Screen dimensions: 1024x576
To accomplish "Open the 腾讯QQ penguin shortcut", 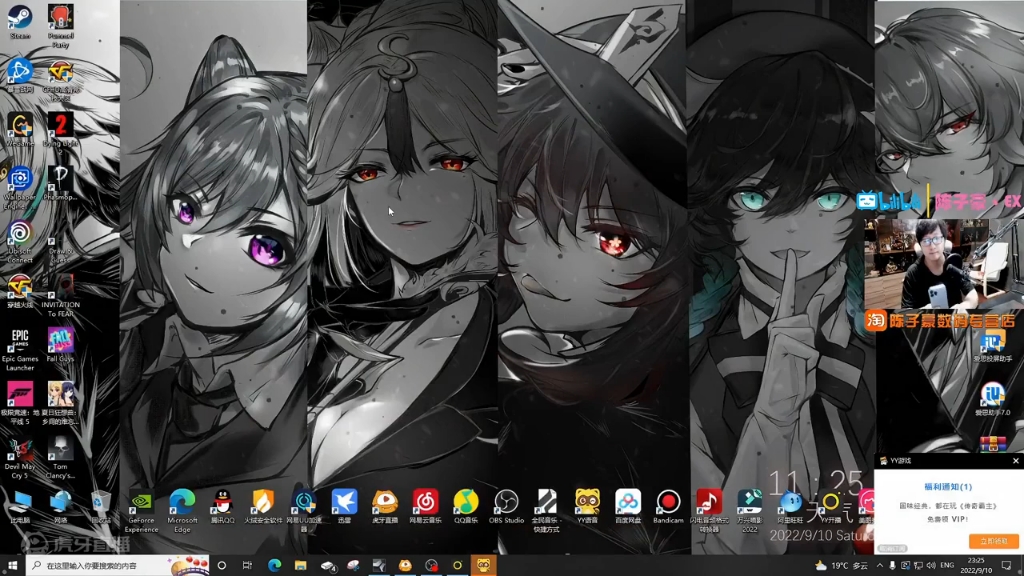I will (x=223, y=507).
